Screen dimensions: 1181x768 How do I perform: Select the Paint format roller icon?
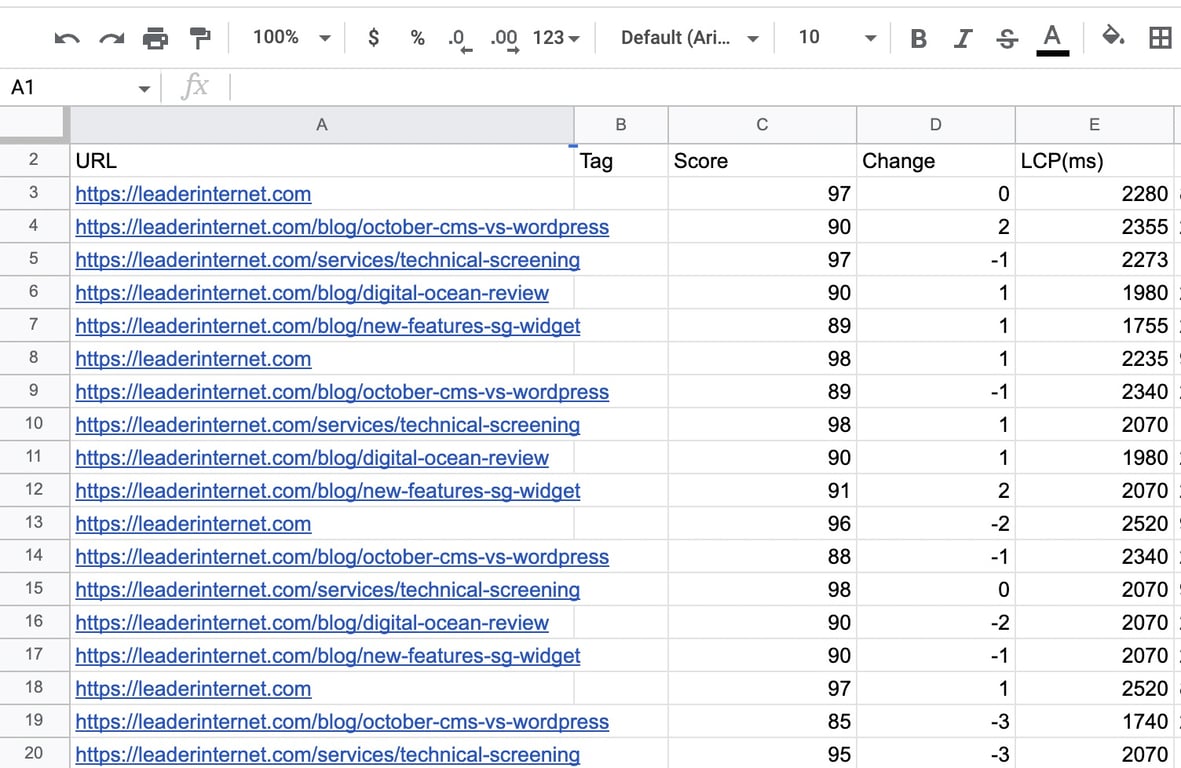(x=201, y=38)
